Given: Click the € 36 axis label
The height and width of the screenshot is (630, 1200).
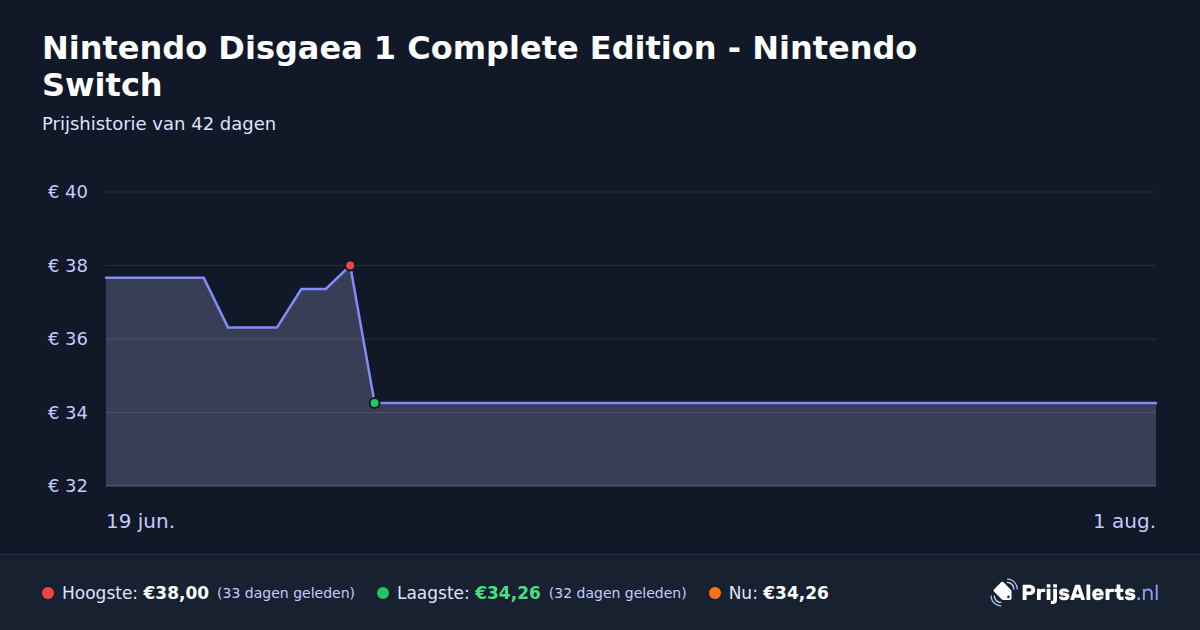Looking at the screenshot, I should [68, 339].
